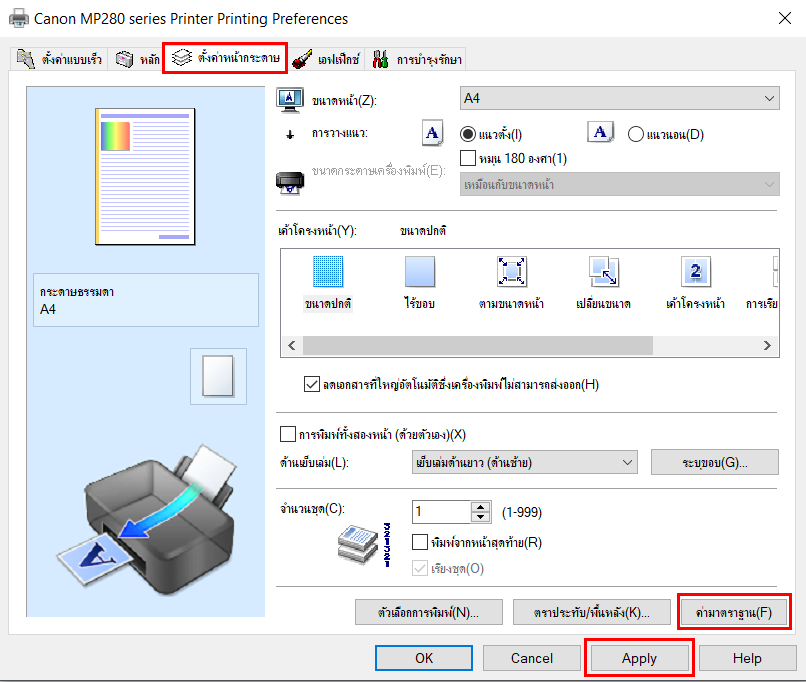Click Specify Margin button (ระบุขอบ)
This screenshot has width=806, height=682.
pyautogui.click(x=715, y=462)
